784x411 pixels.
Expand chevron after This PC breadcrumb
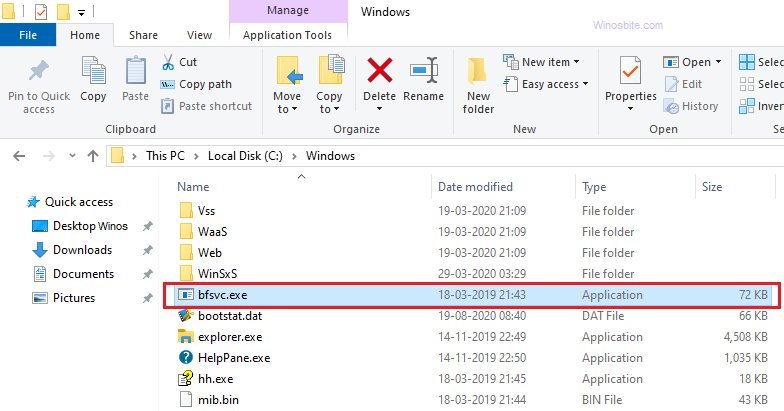pyautogui.click(x=196, y=156)
